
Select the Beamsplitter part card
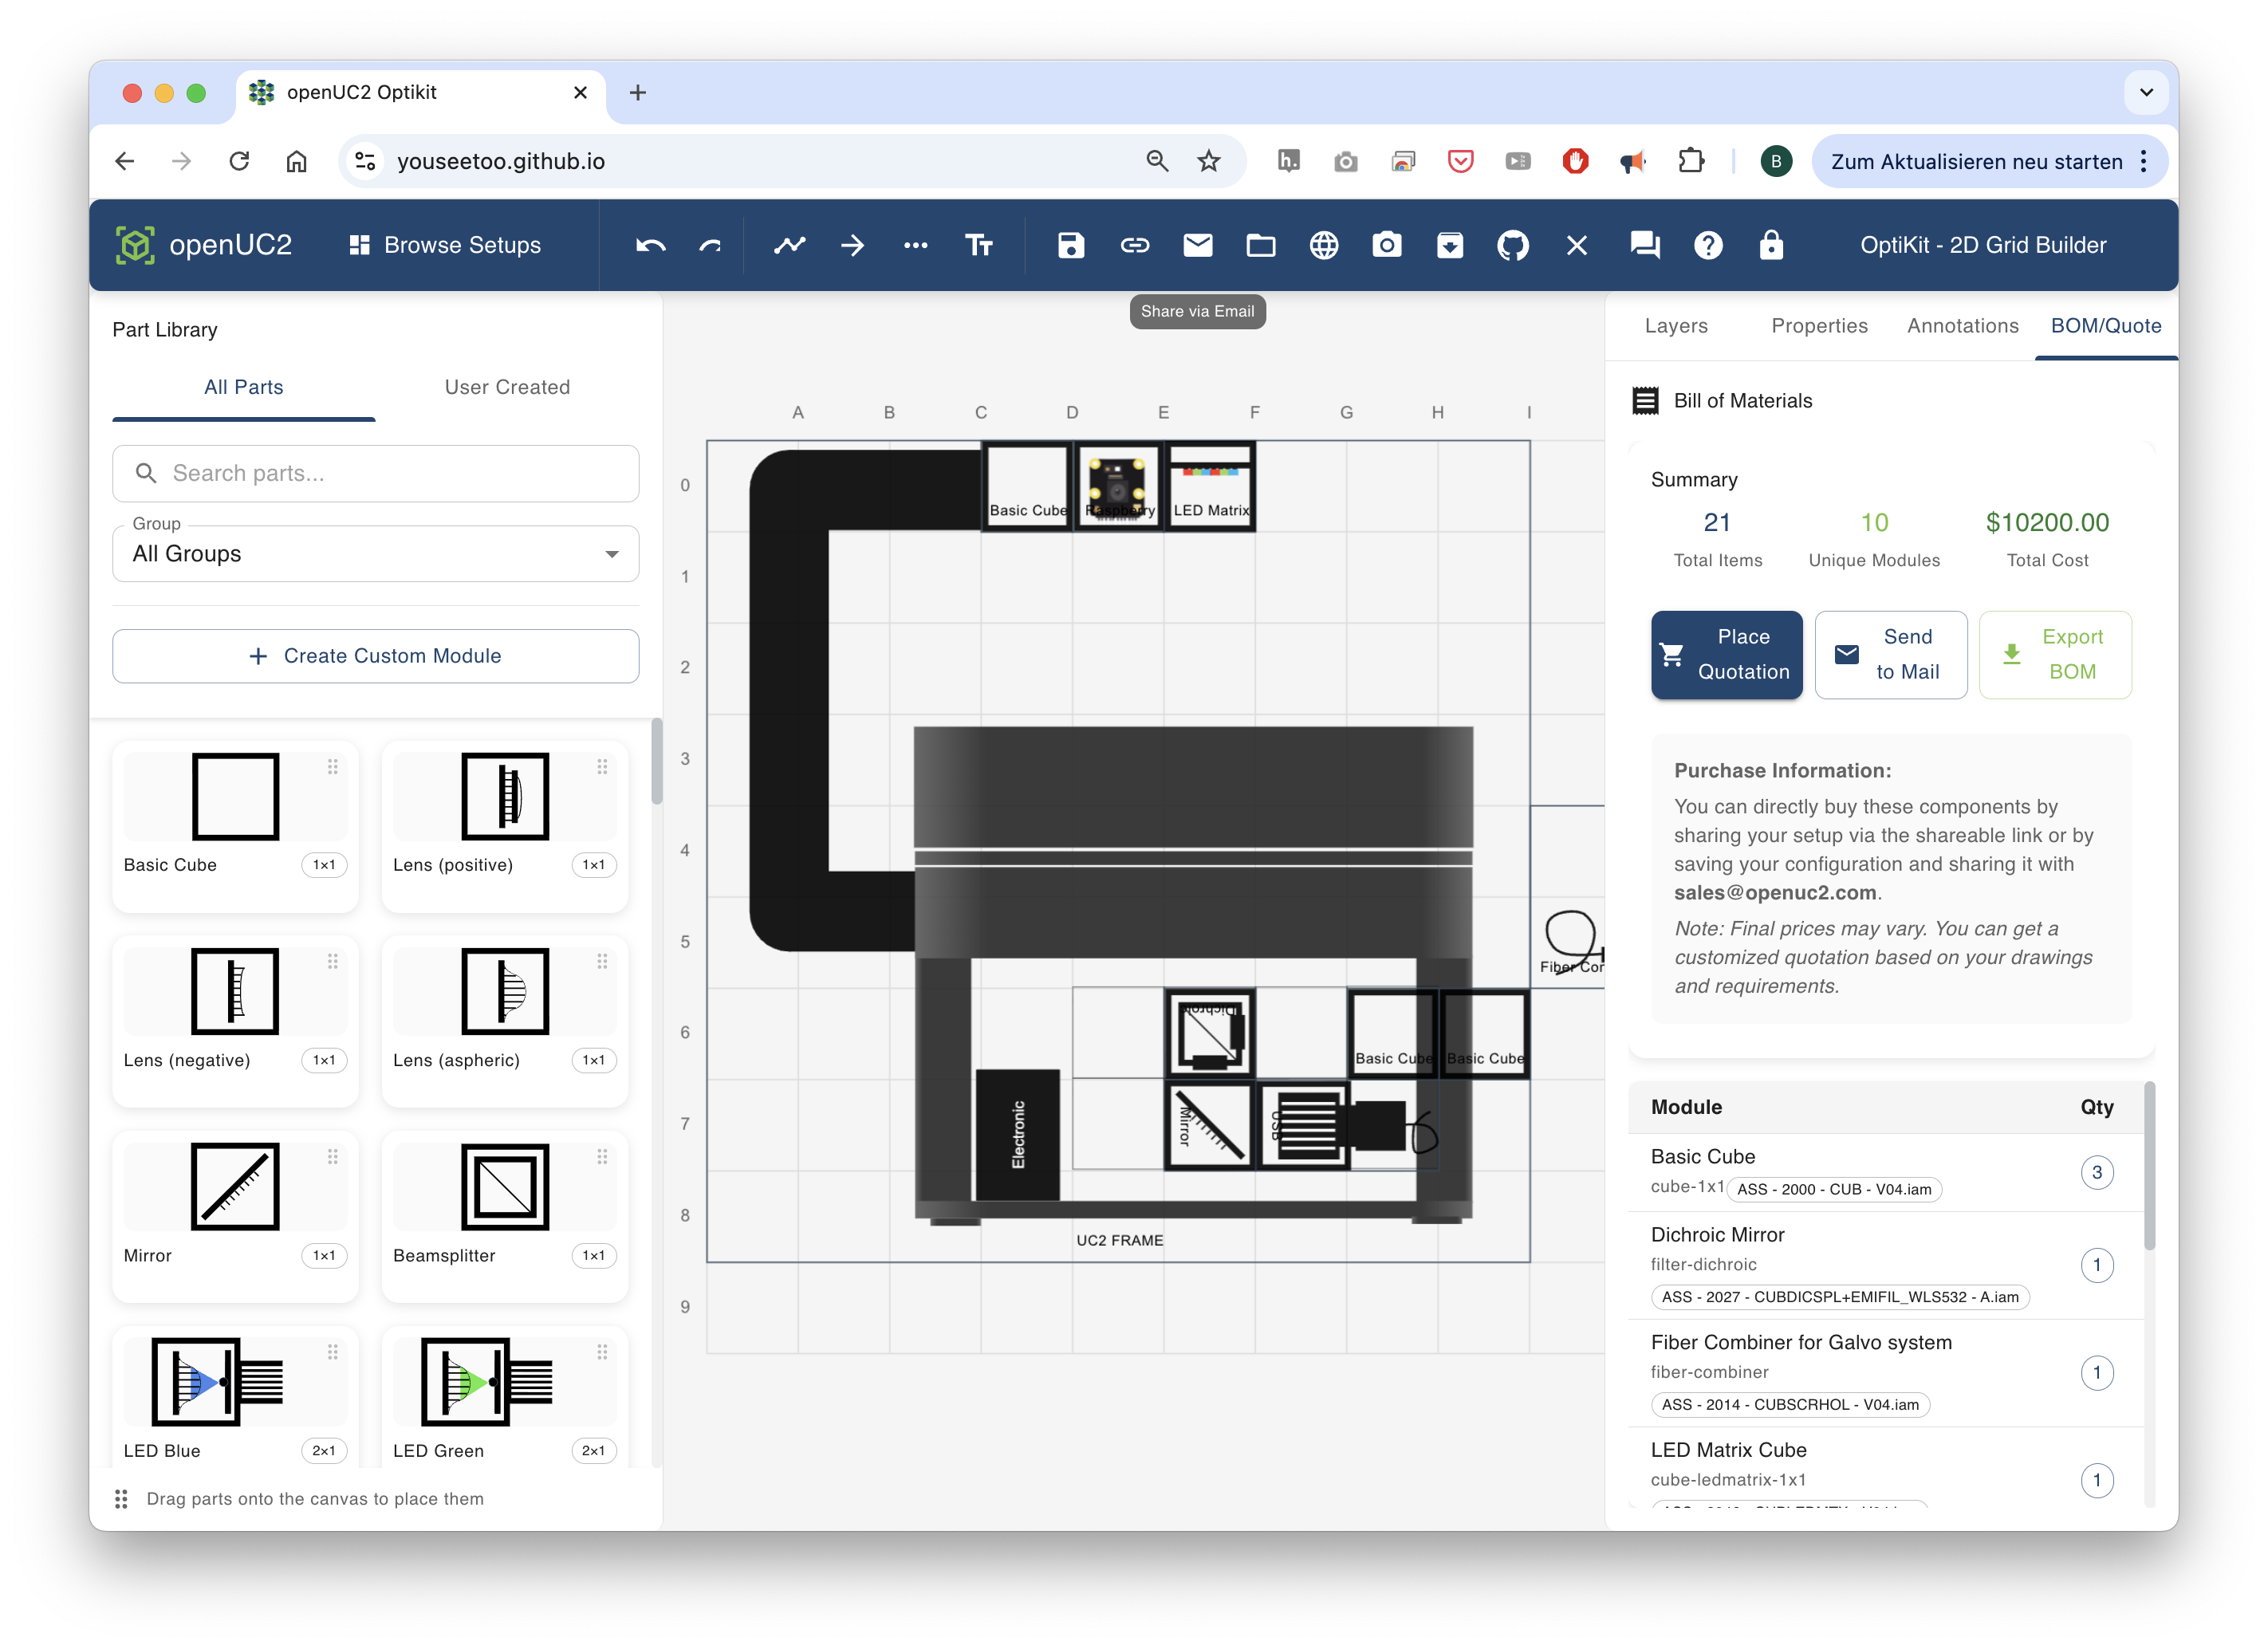tap(505, 1216)
